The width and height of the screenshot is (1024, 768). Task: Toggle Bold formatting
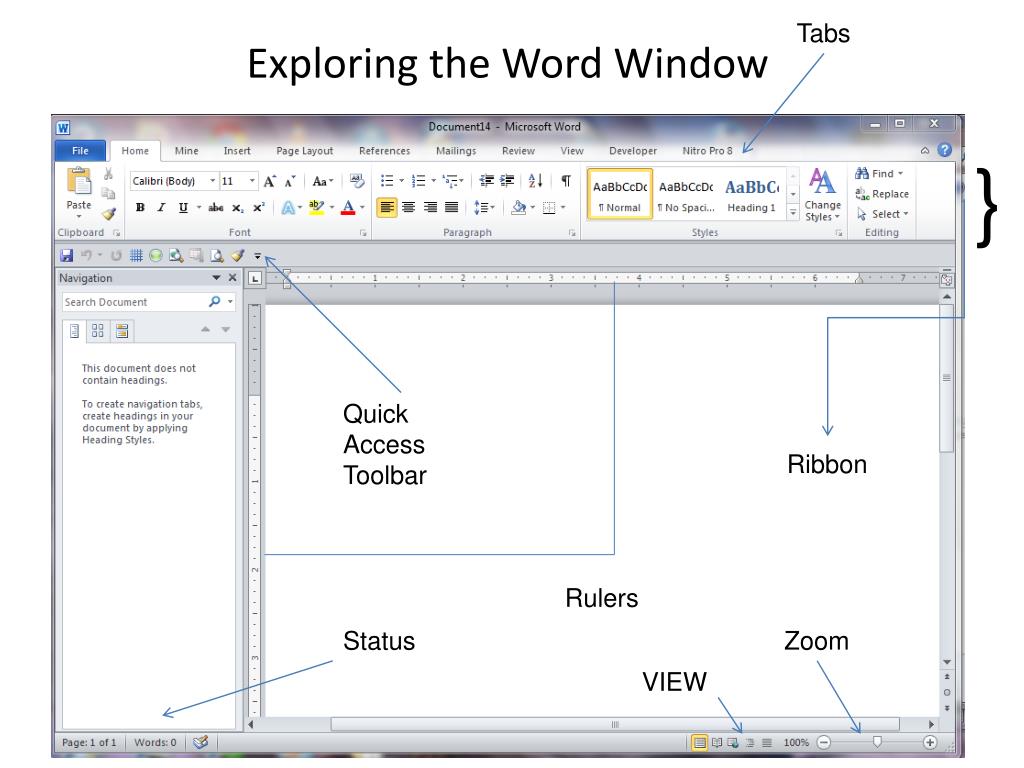pos(140,208)
